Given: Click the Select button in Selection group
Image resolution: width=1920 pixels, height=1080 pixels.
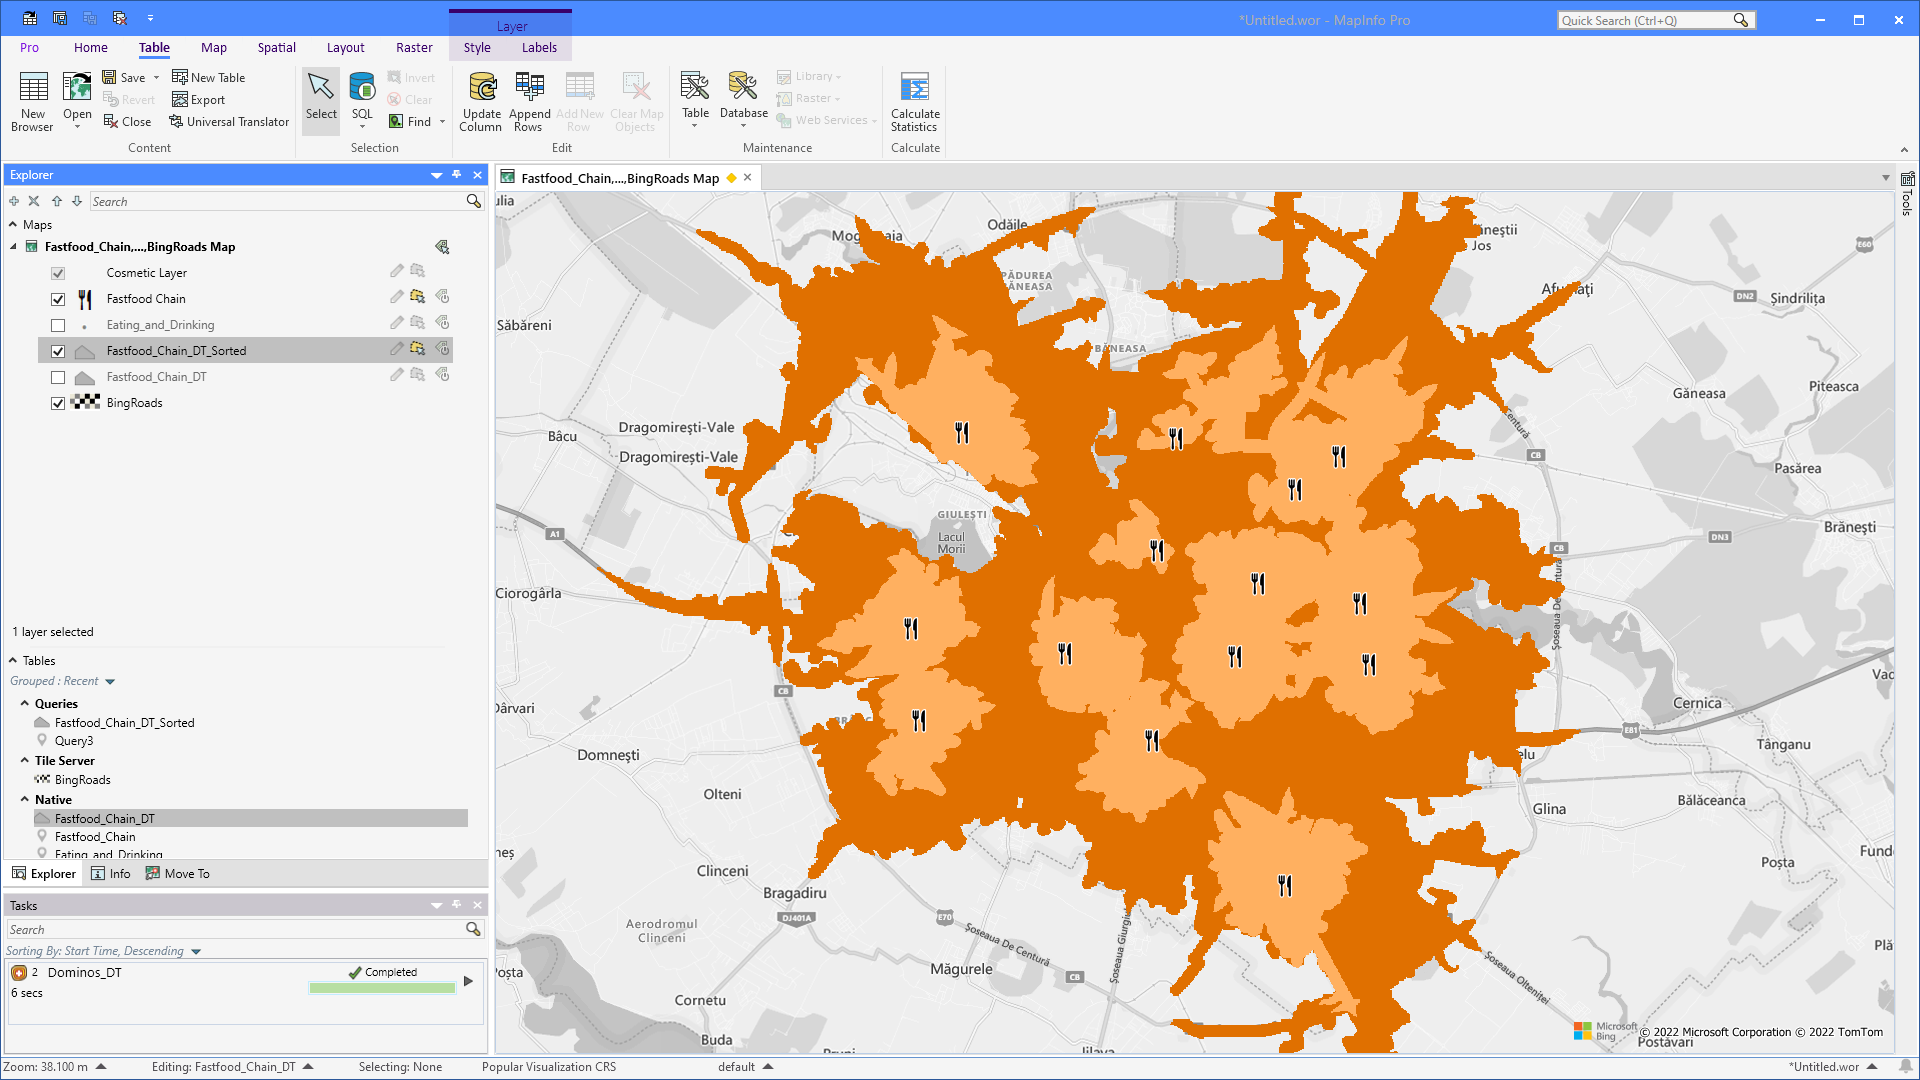Looking at the screenshot, I should [x=320, y=99].
